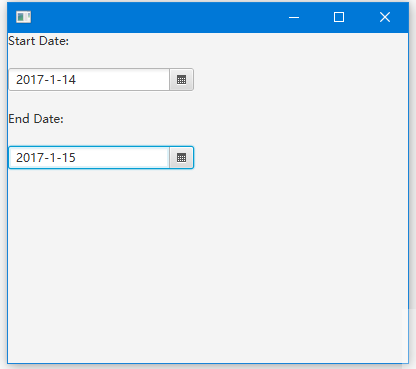Close the date picker window

385,17
